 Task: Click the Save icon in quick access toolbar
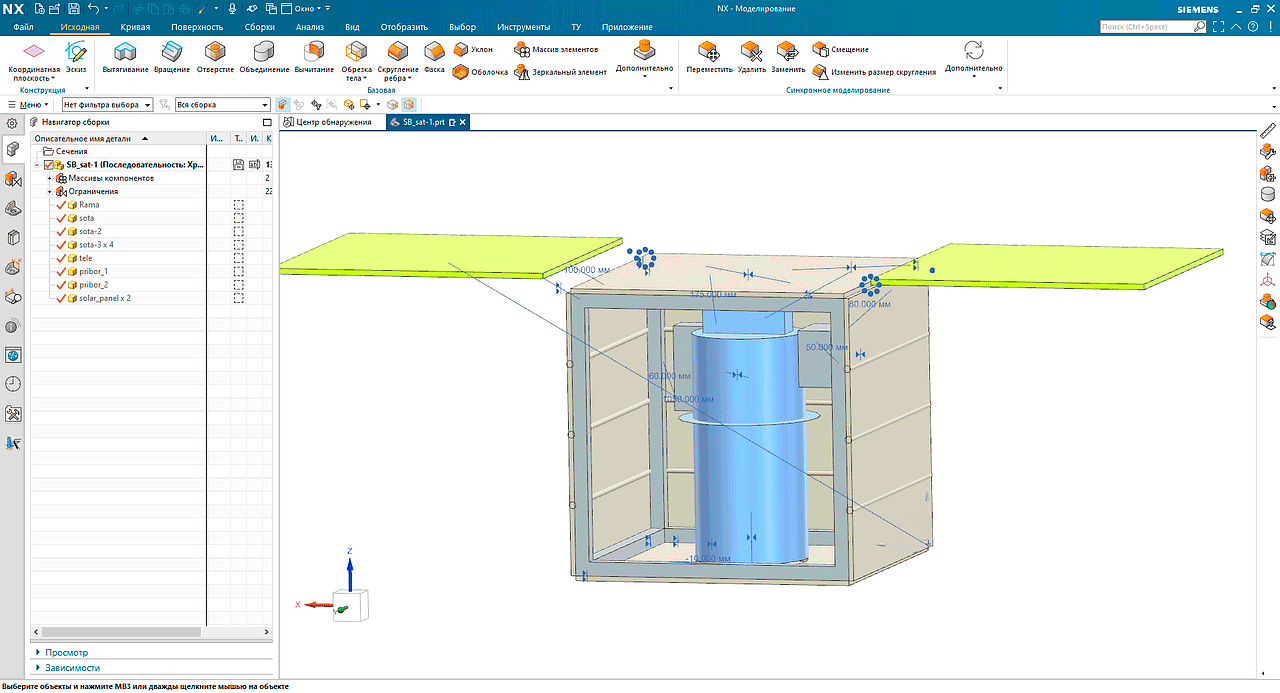pos(74,8)
